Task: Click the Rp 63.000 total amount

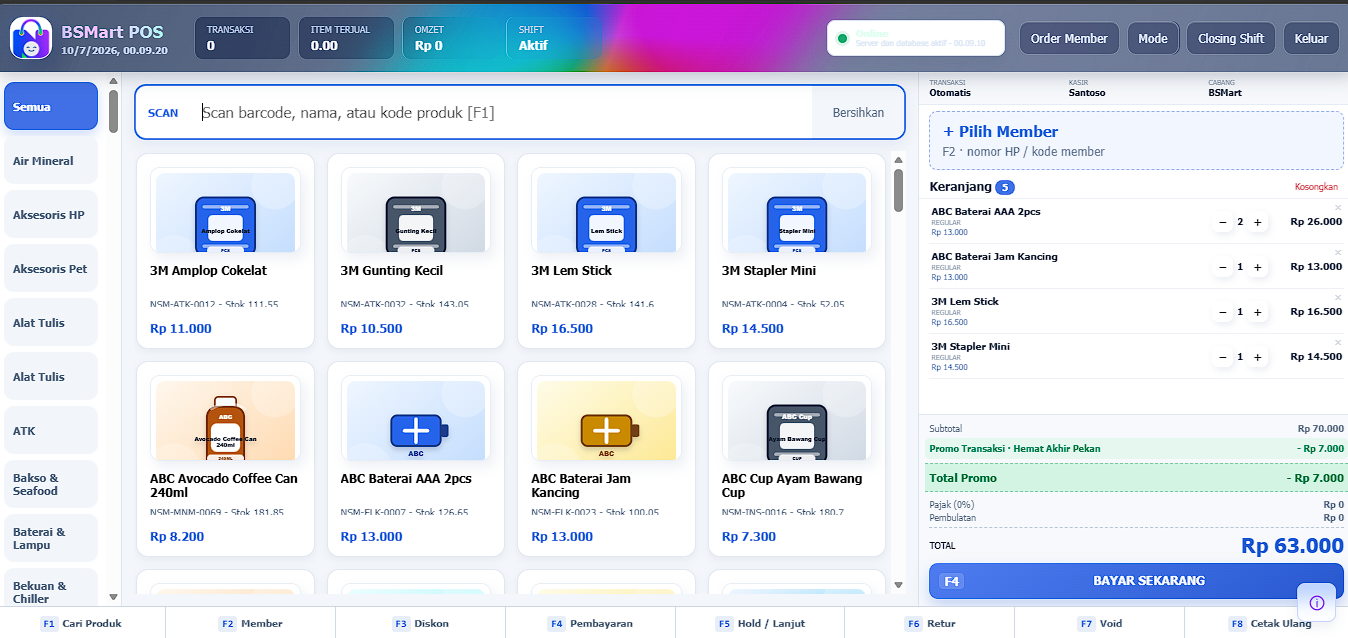Action: click(1292, 546)
